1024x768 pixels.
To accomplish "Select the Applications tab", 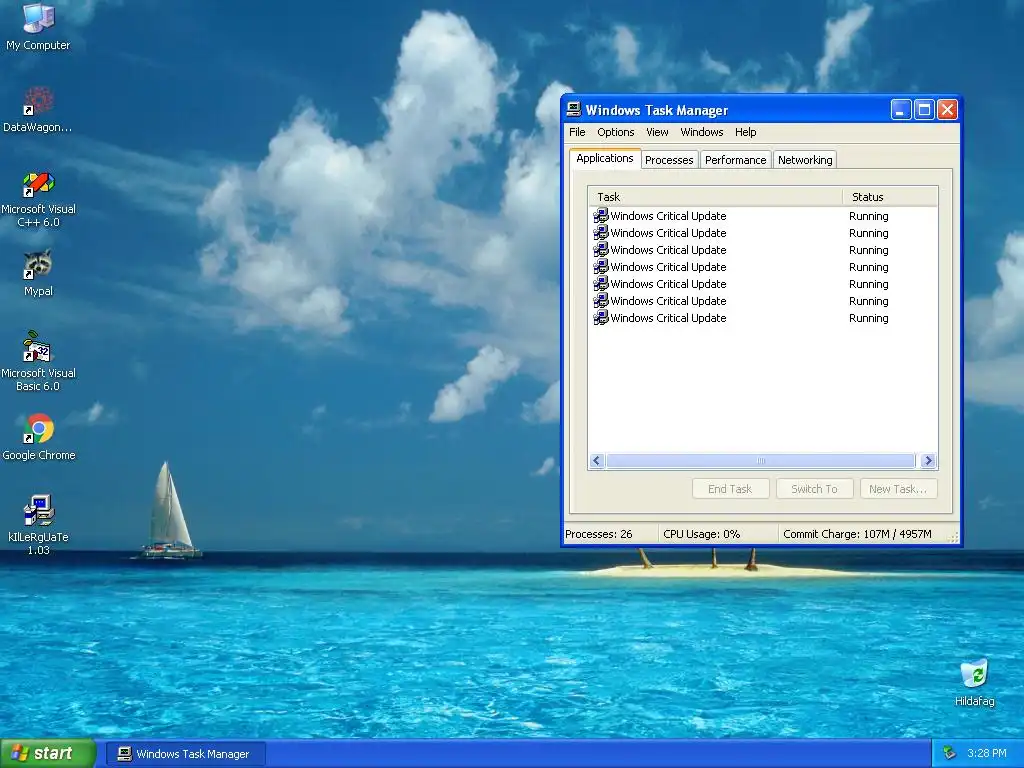I will (605, 158).
